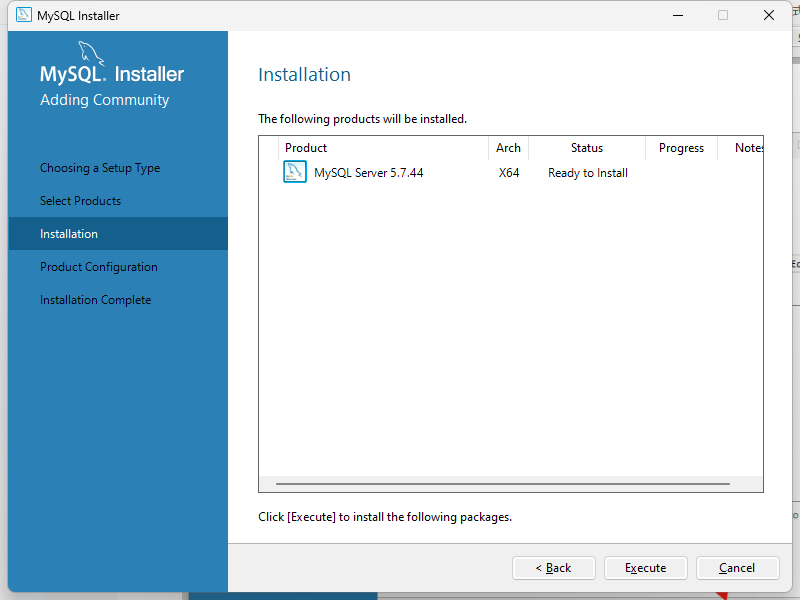Click the 'Click [Execute] to install' instruction text

385,517
